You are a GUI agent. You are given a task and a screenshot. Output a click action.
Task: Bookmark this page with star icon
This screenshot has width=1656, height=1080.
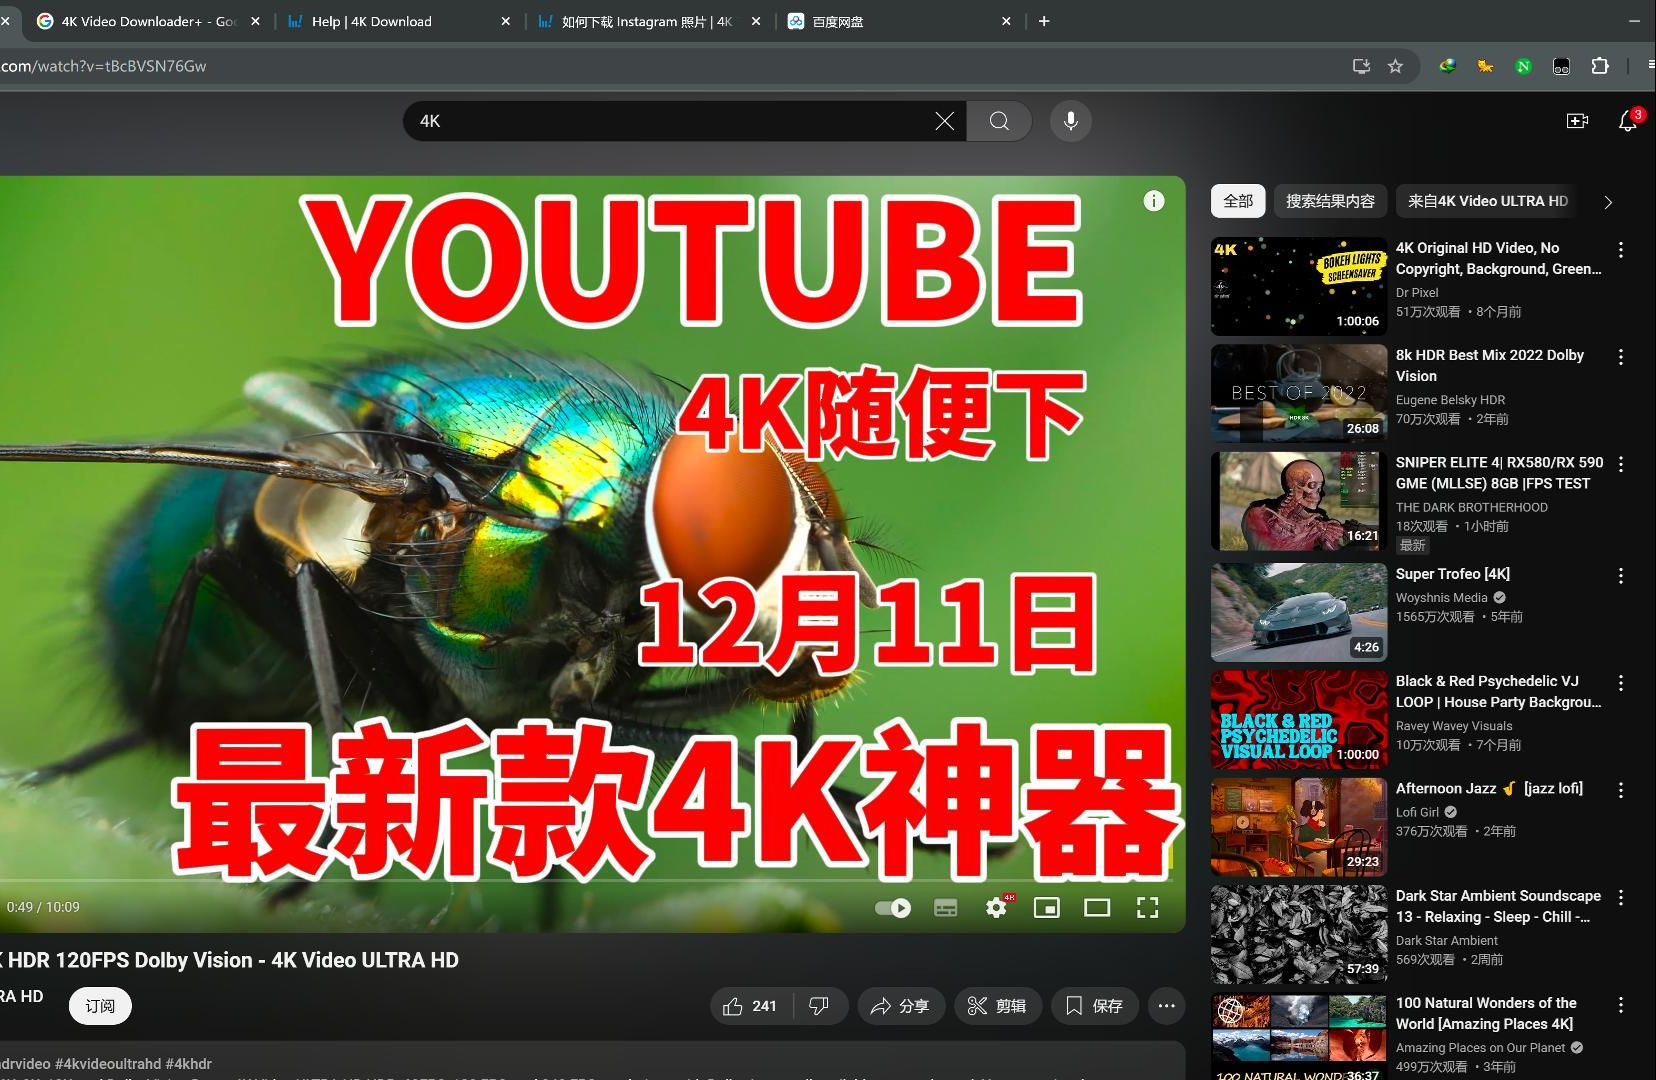(x=1396, y=66)
